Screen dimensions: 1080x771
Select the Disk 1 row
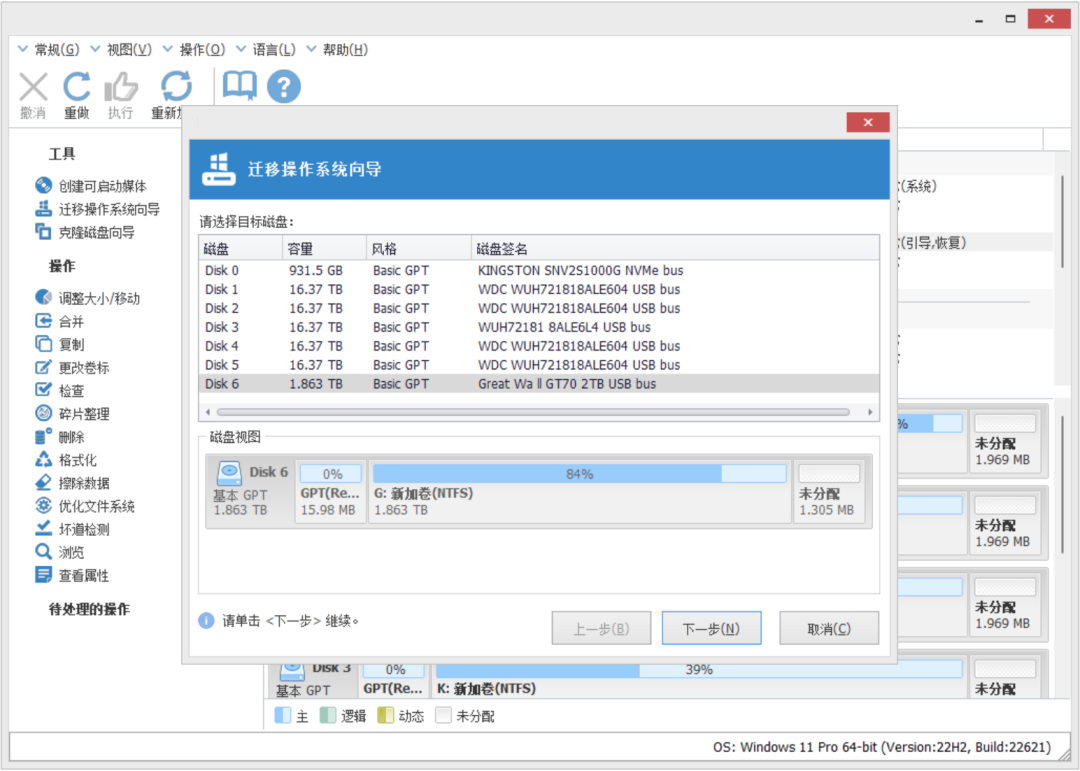click(539, 289)
